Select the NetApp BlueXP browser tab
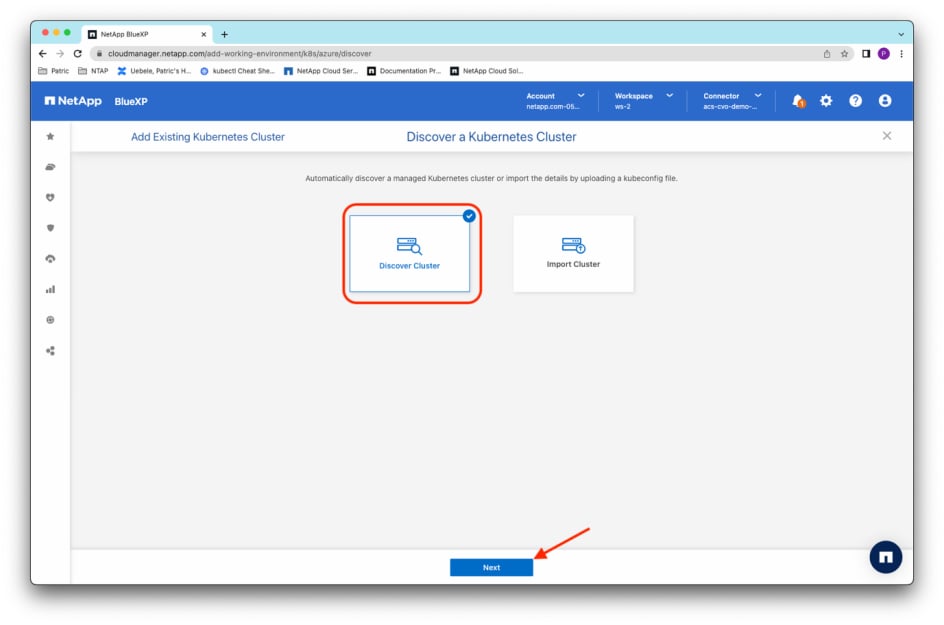Image resolution: width=944 pixels, height=625 pixels. coord(147,34)
